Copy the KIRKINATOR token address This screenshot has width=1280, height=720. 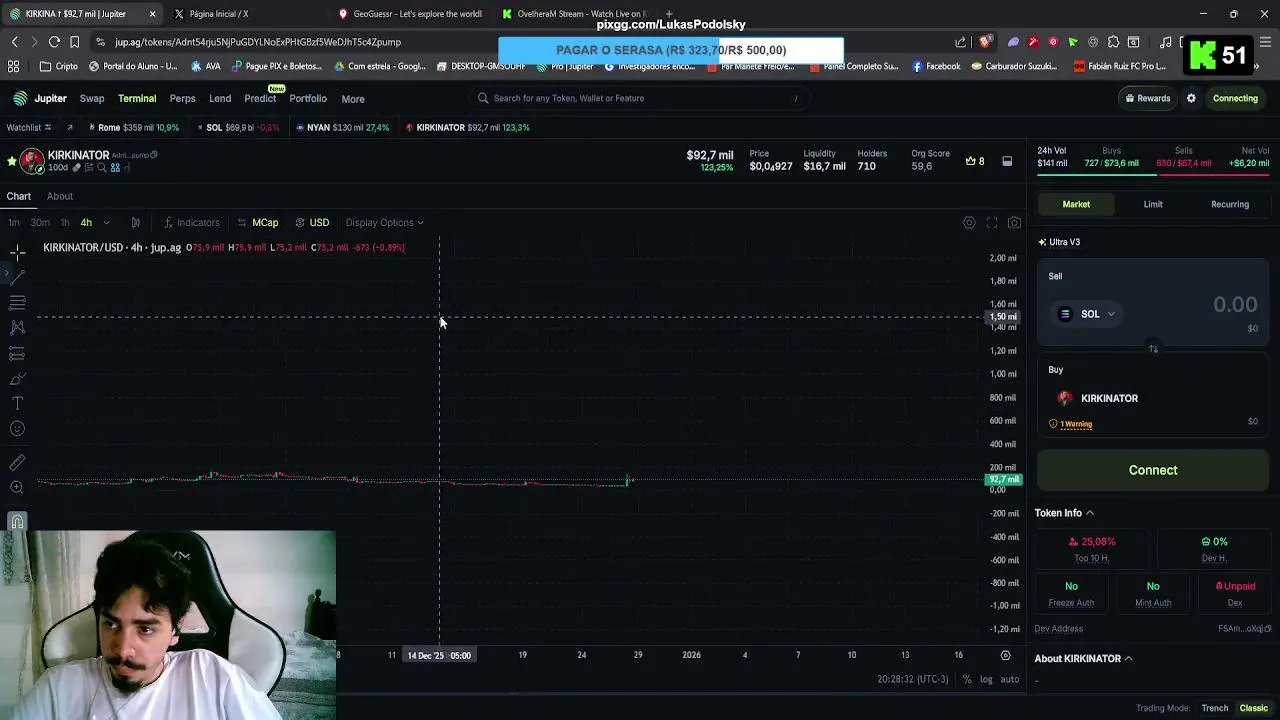[x=154, y=155]
